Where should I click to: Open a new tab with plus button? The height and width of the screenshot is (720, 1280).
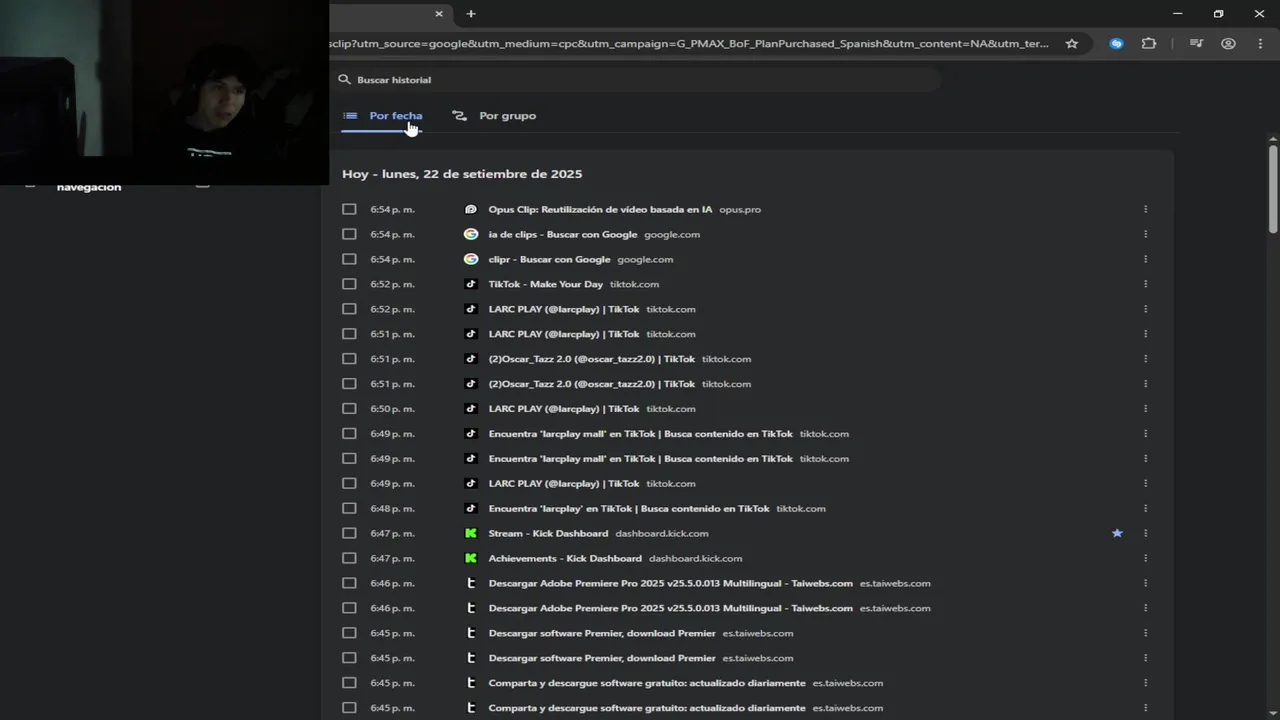tap(471, 14)
